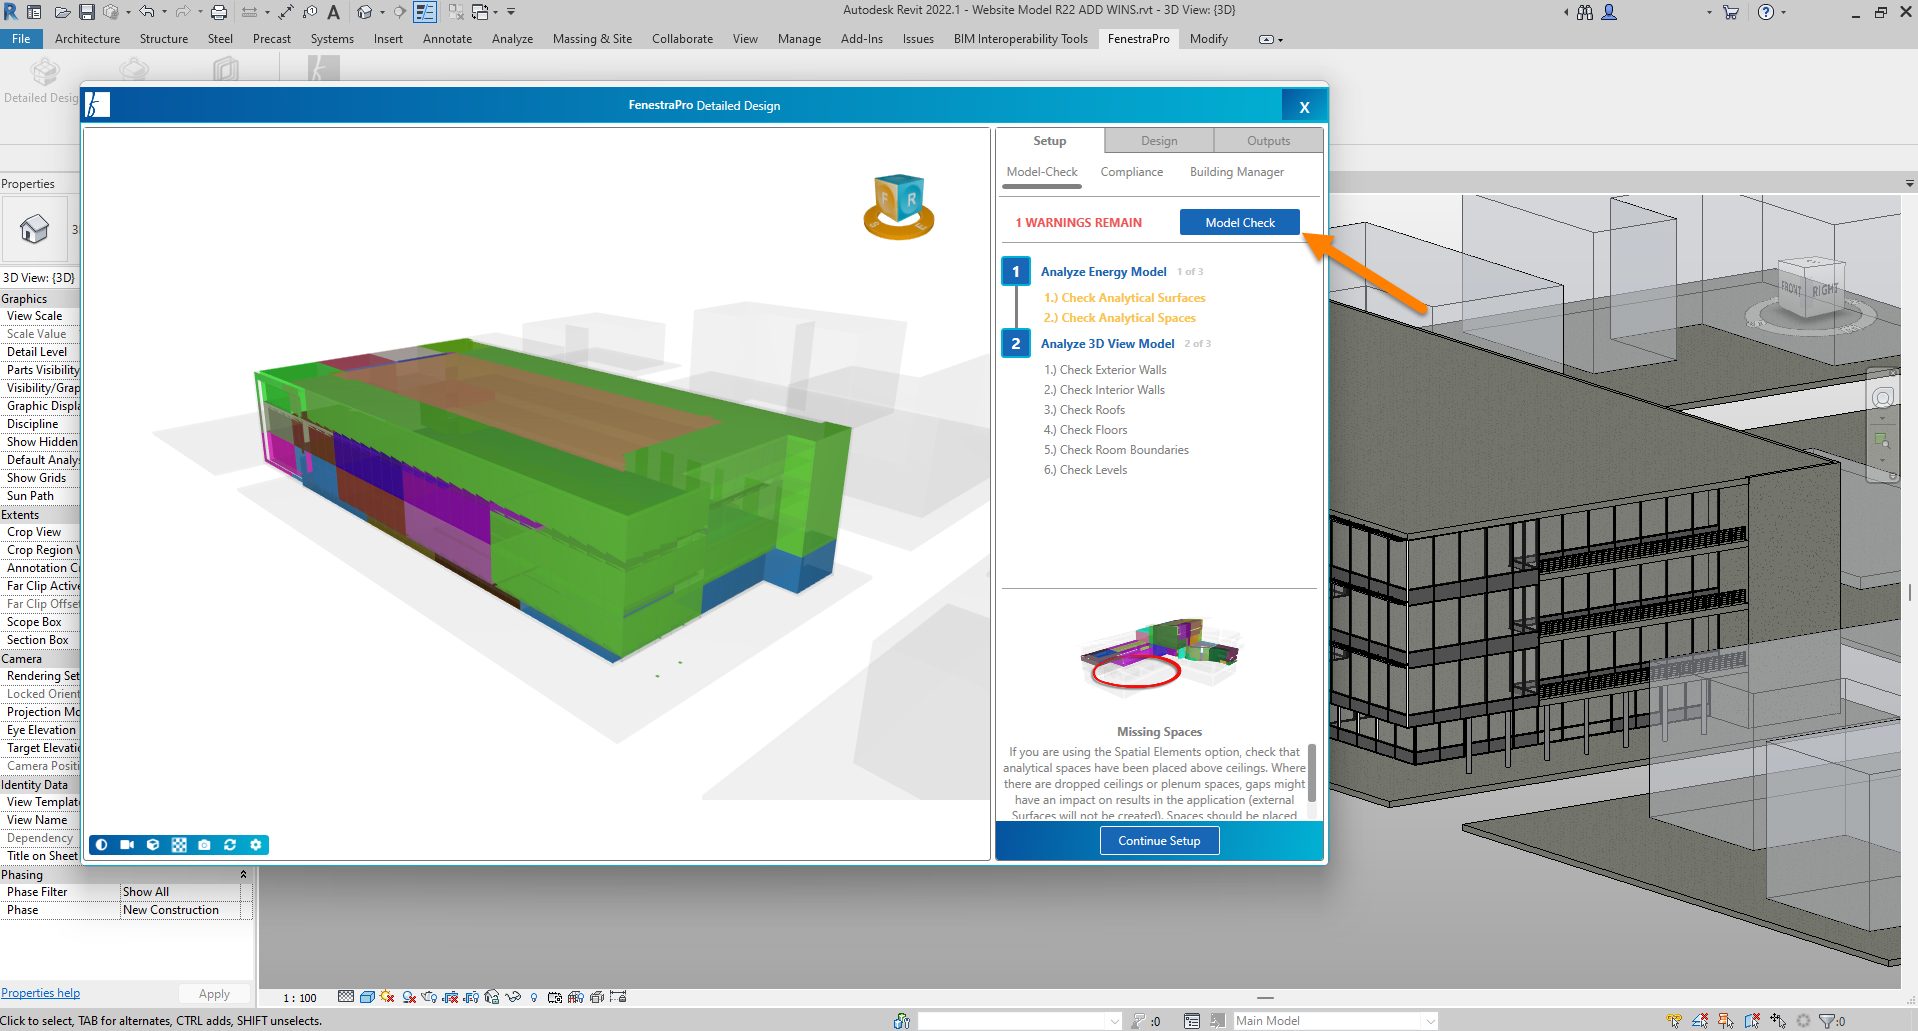This screenshot has height=1031, width=1918.
Task: Activate the Text tool 'A' icon
Action: pos(333,12)
